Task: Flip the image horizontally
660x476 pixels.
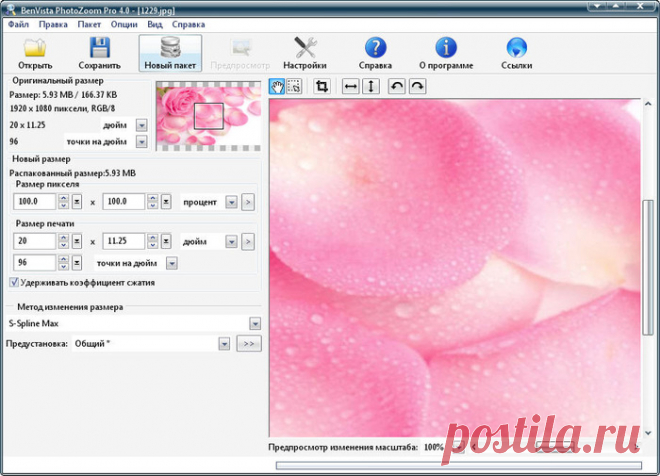Action: (350, 87)
